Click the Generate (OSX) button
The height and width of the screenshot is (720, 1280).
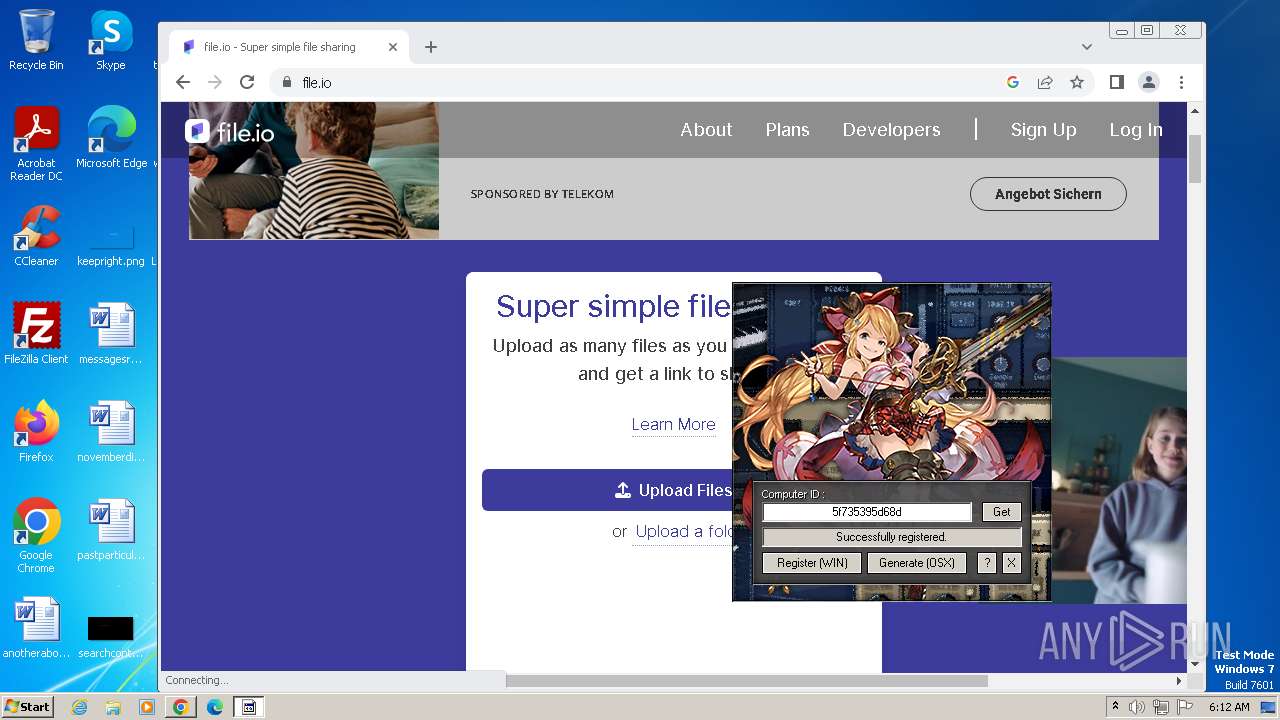pos(917,563)
